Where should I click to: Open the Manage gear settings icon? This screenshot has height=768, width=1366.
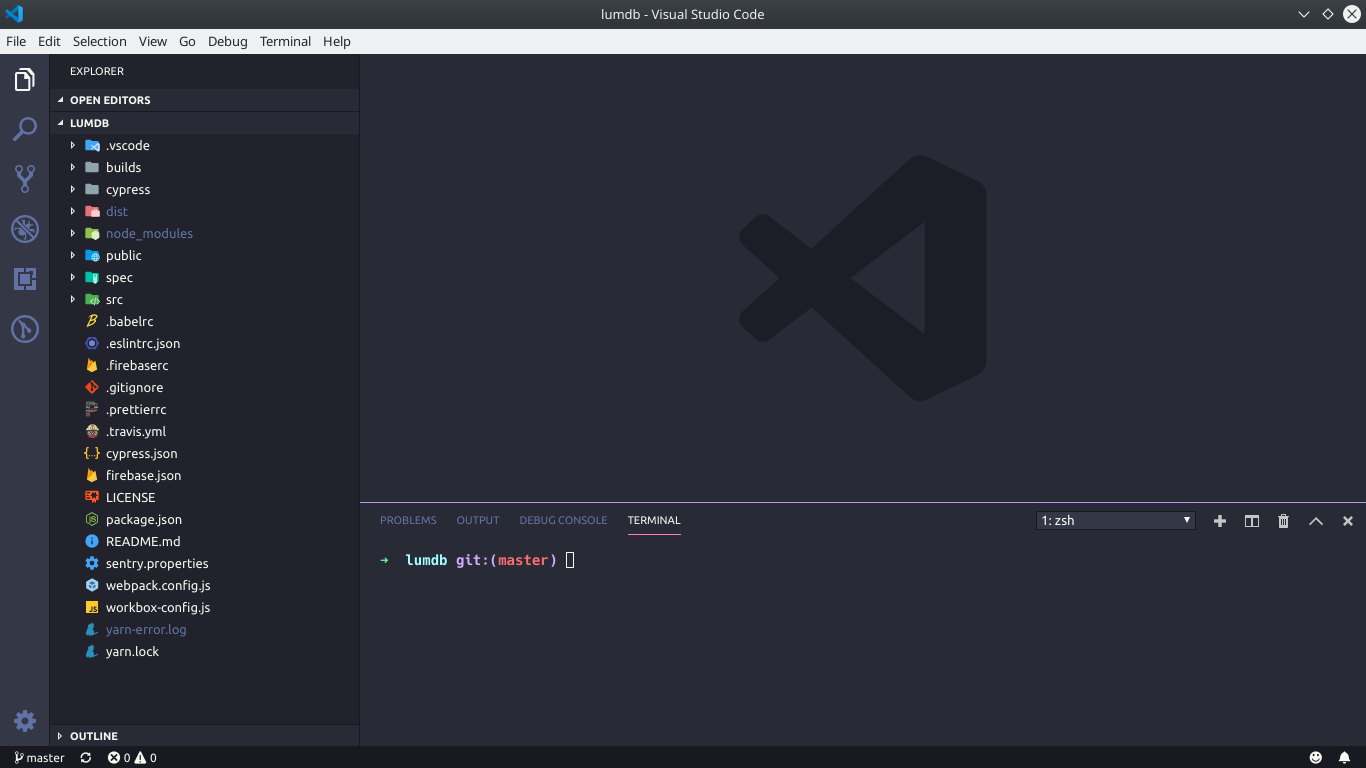[x=25, y=721]
